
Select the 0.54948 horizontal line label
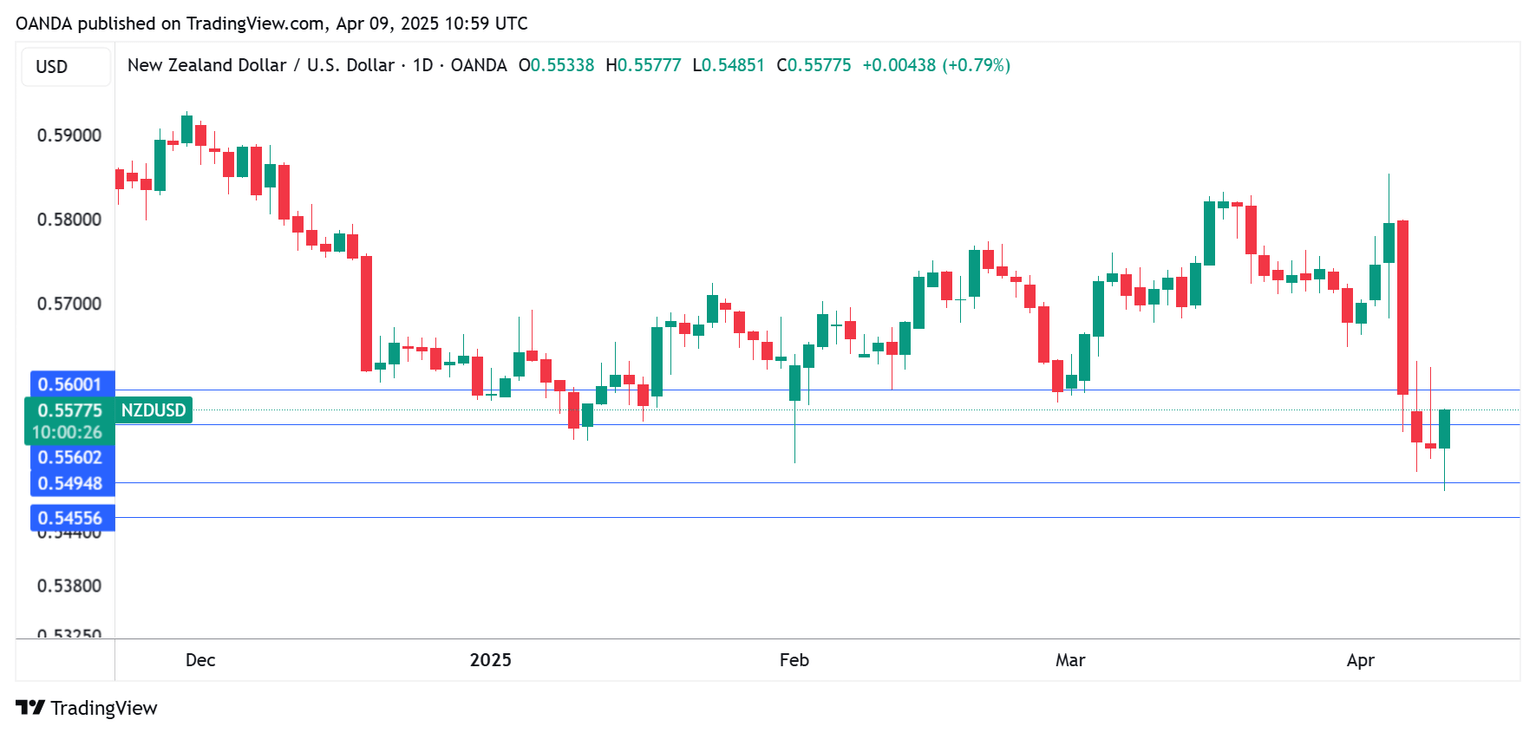69,484
